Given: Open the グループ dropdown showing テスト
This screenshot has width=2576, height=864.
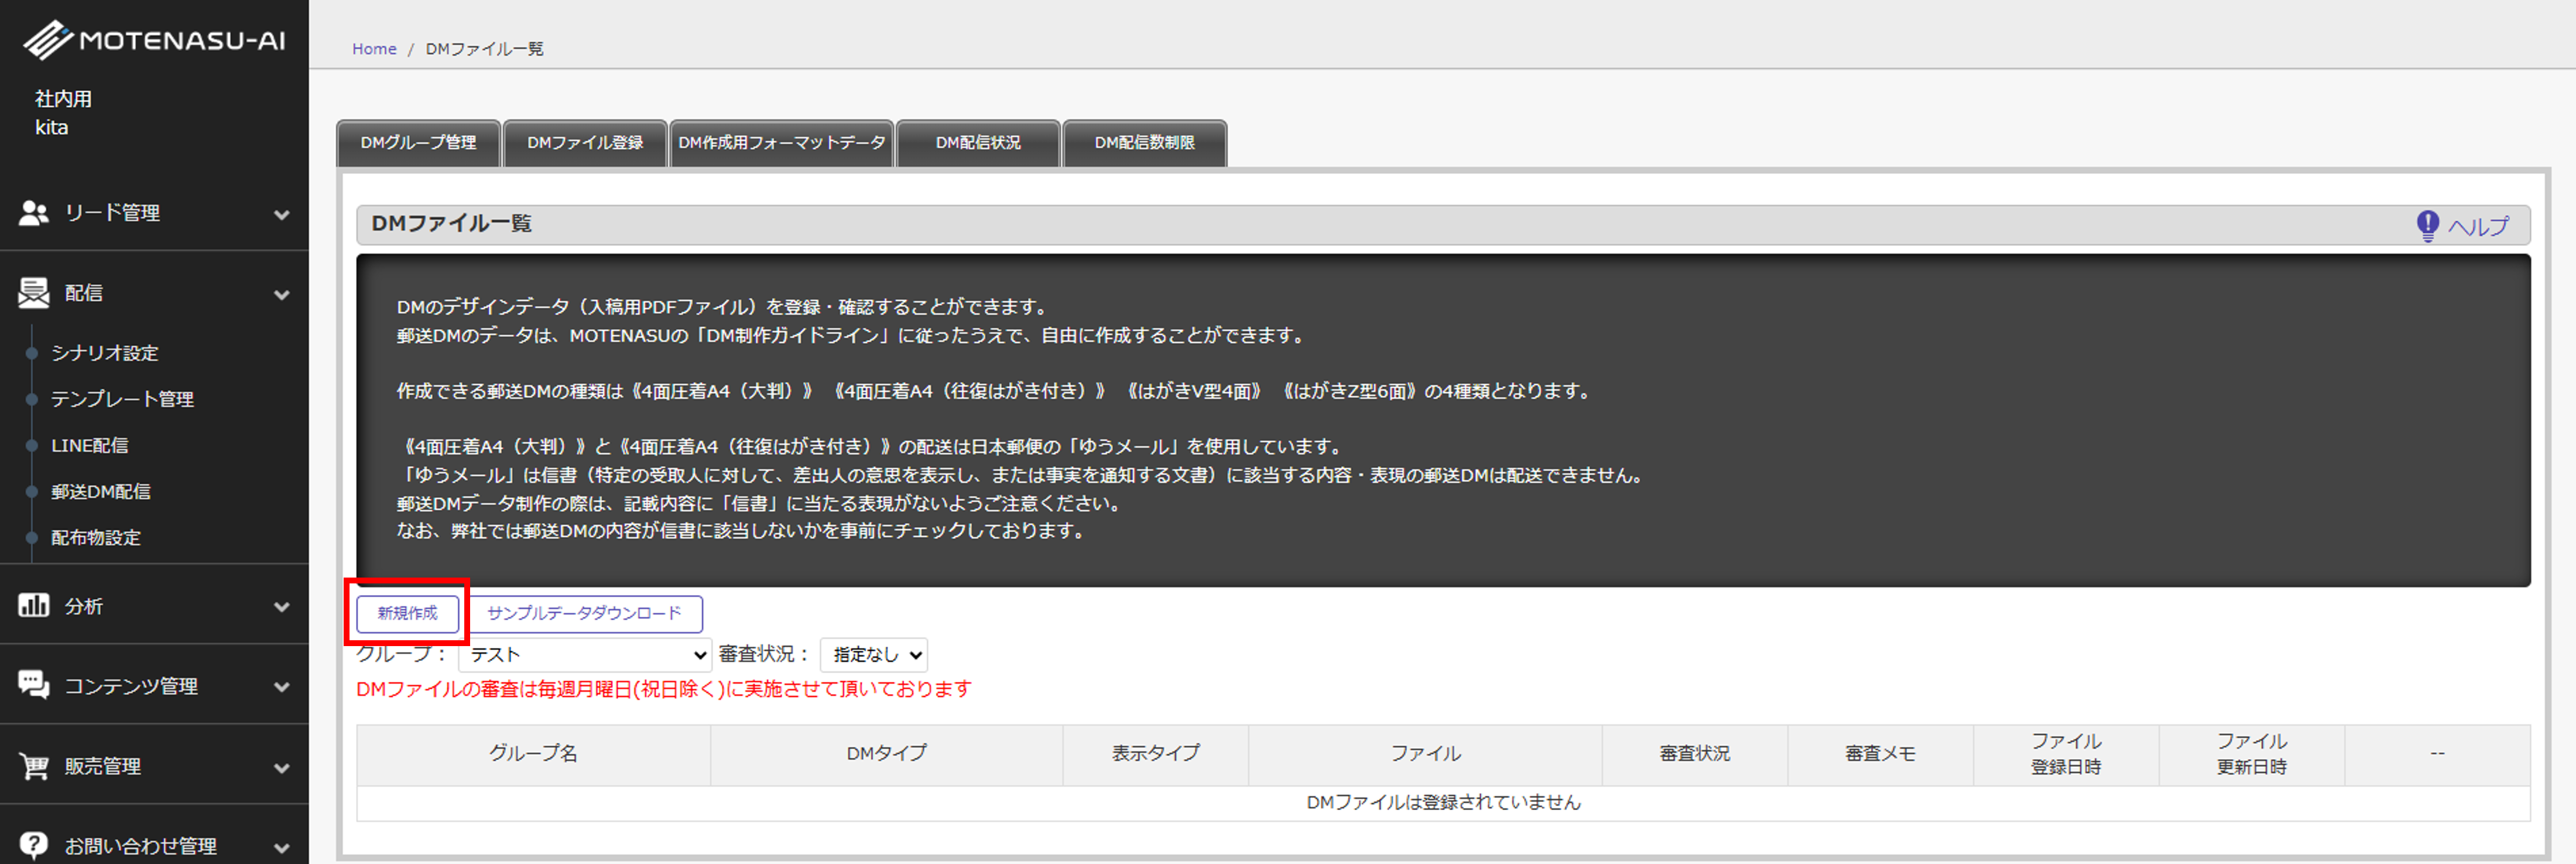Looking at the screenshot, I should 585,655.
